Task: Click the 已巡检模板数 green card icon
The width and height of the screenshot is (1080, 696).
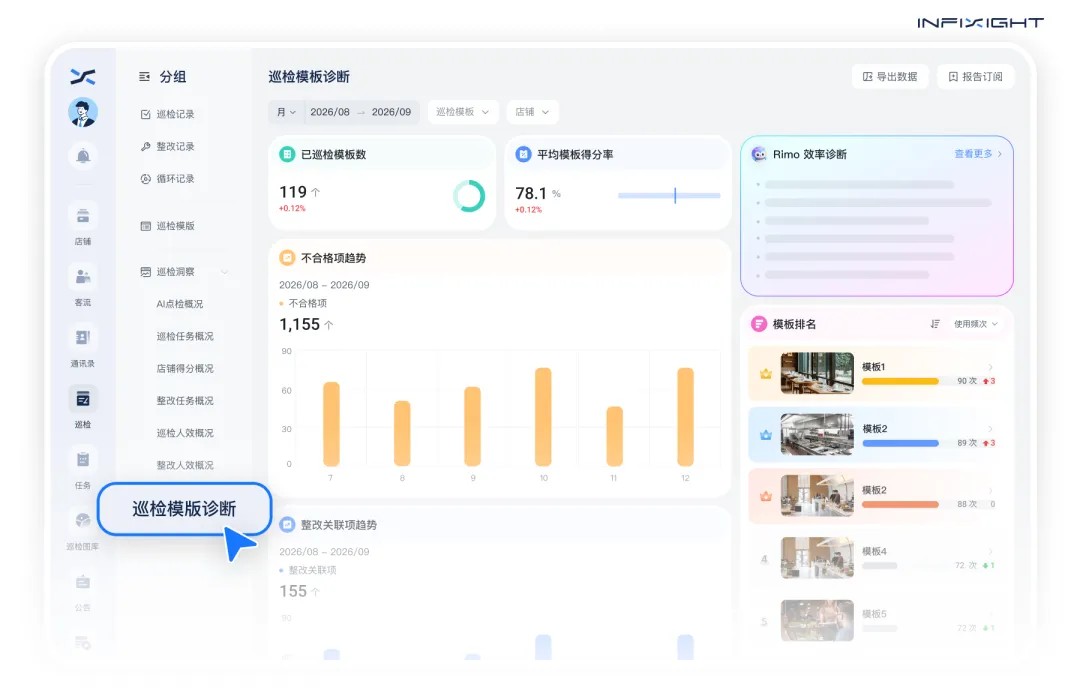Action: 287,154
